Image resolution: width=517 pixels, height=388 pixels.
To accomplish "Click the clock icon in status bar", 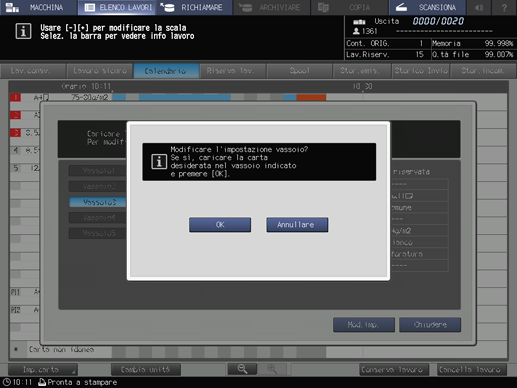I will [x=6, y=382].
